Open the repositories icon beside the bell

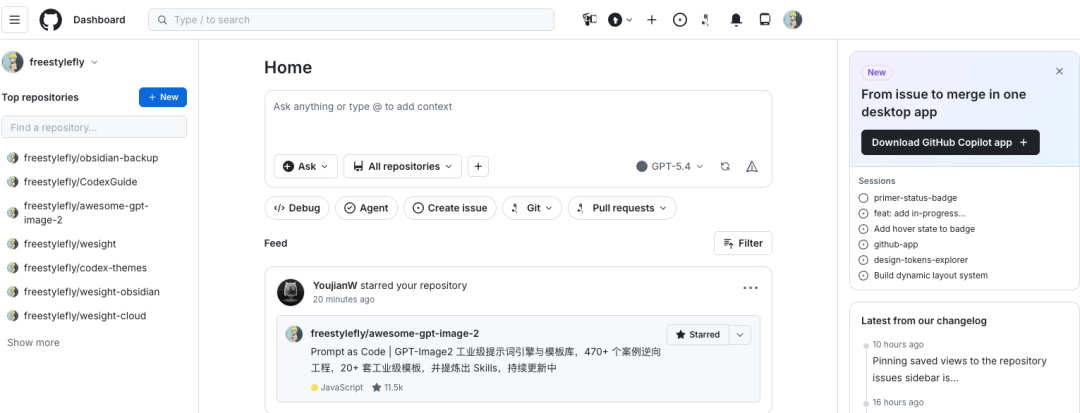point(765,20)
